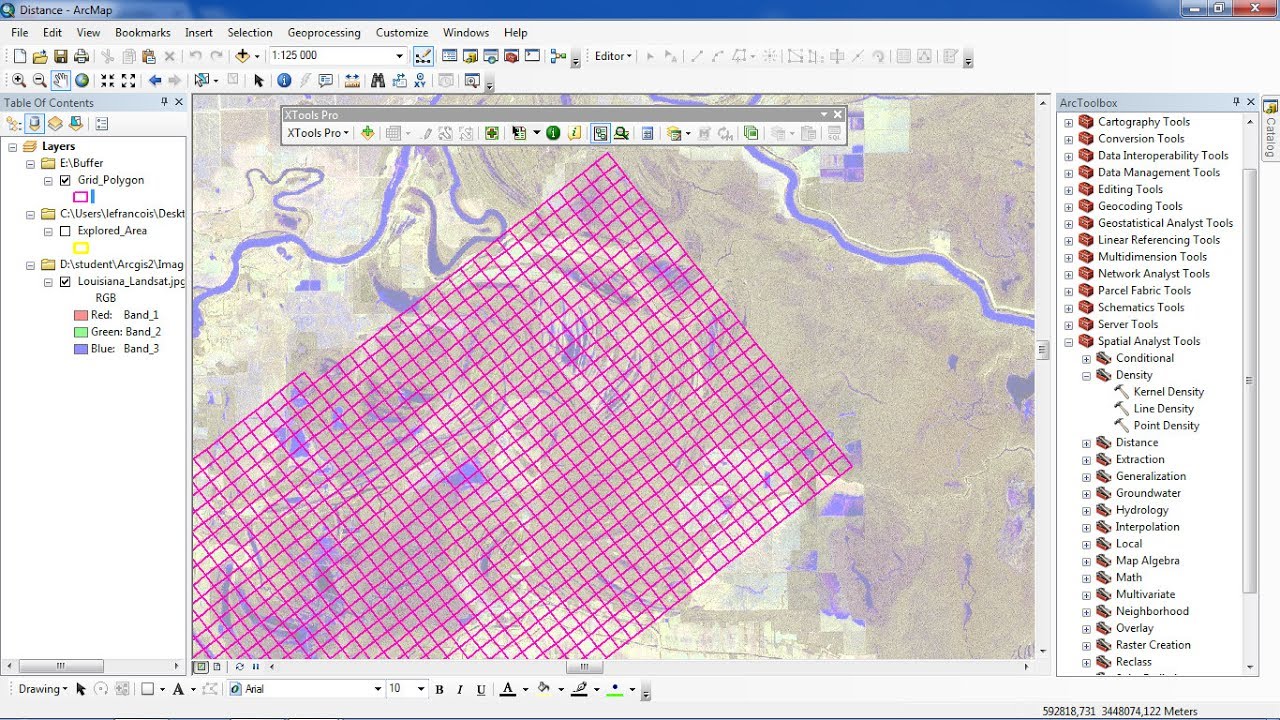Open ModelBuilder window
Screen dimensions: 1280x720
click(558, 56)
